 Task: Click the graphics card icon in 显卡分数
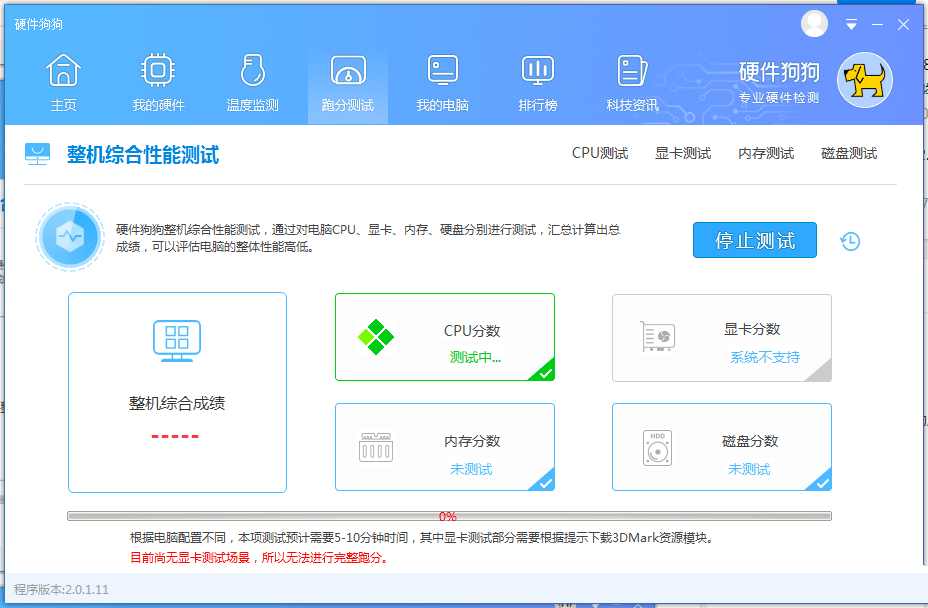click(x=658, y=336)
